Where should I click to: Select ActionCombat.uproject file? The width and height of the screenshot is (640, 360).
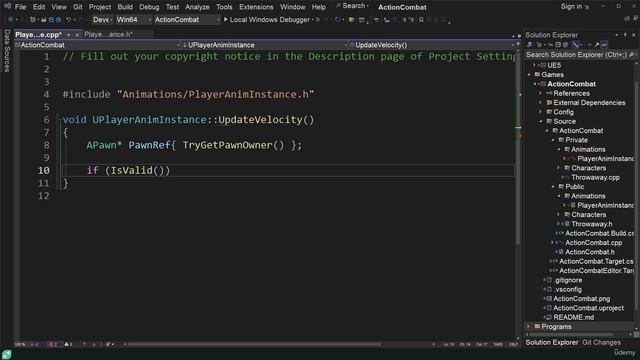(x=588, y=308)
